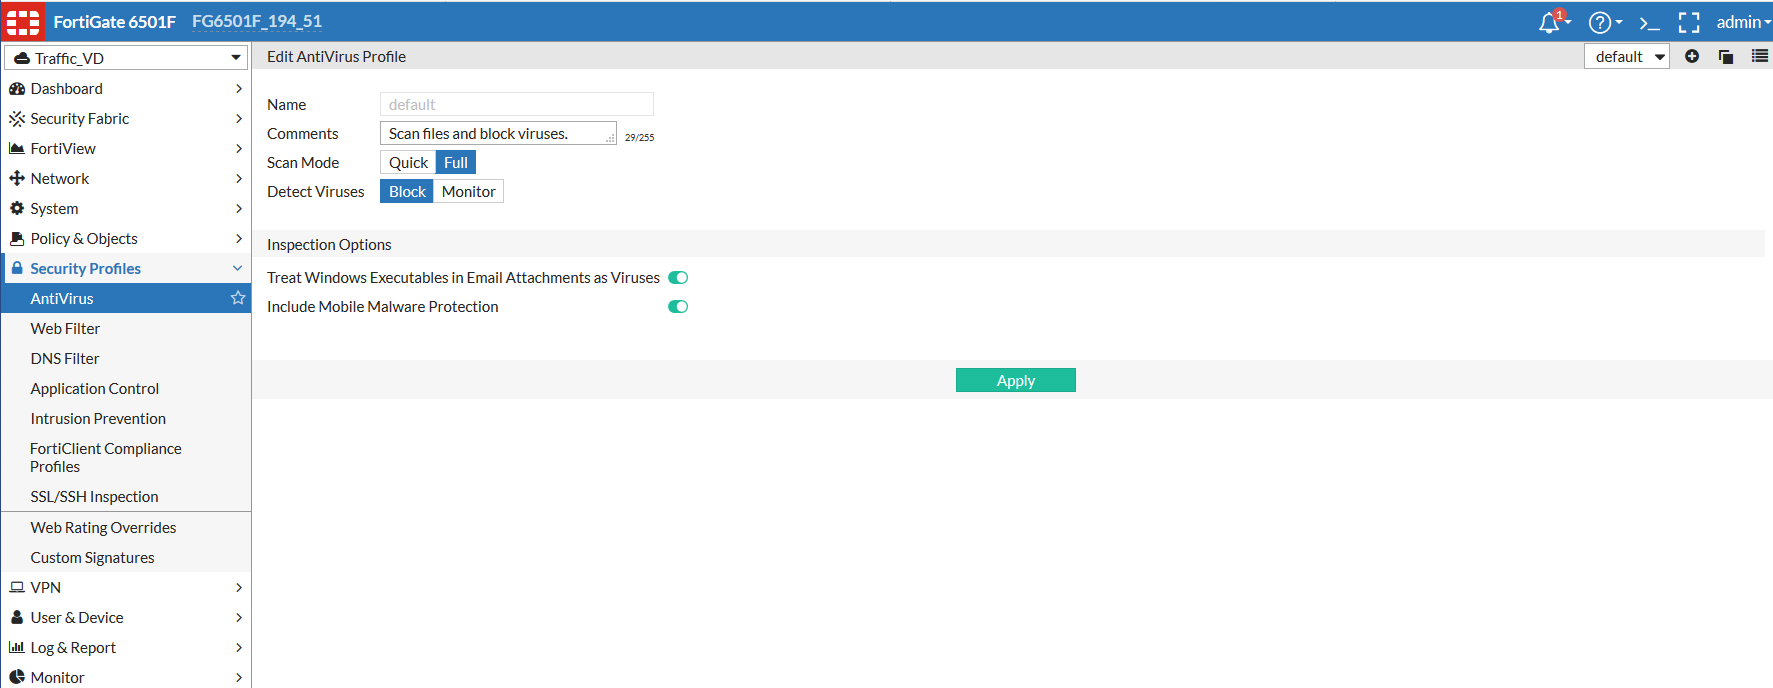Click the FortiGate 6501F title
The height and width of the screenshot is (688, 1773).
114,21
